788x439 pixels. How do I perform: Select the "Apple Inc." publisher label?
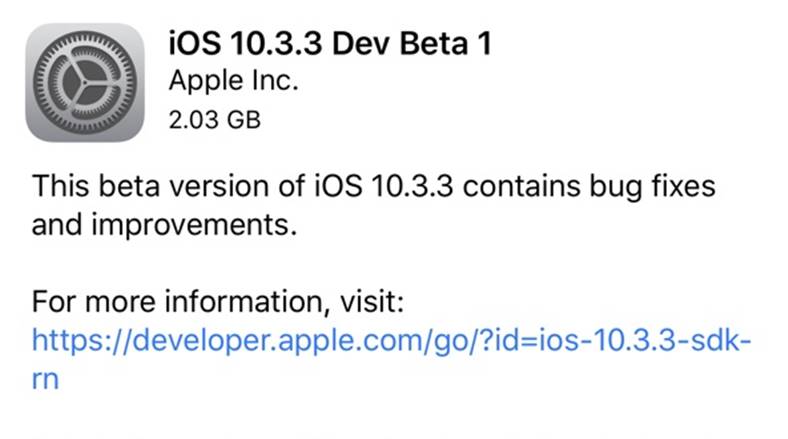[x=233, y=82]
